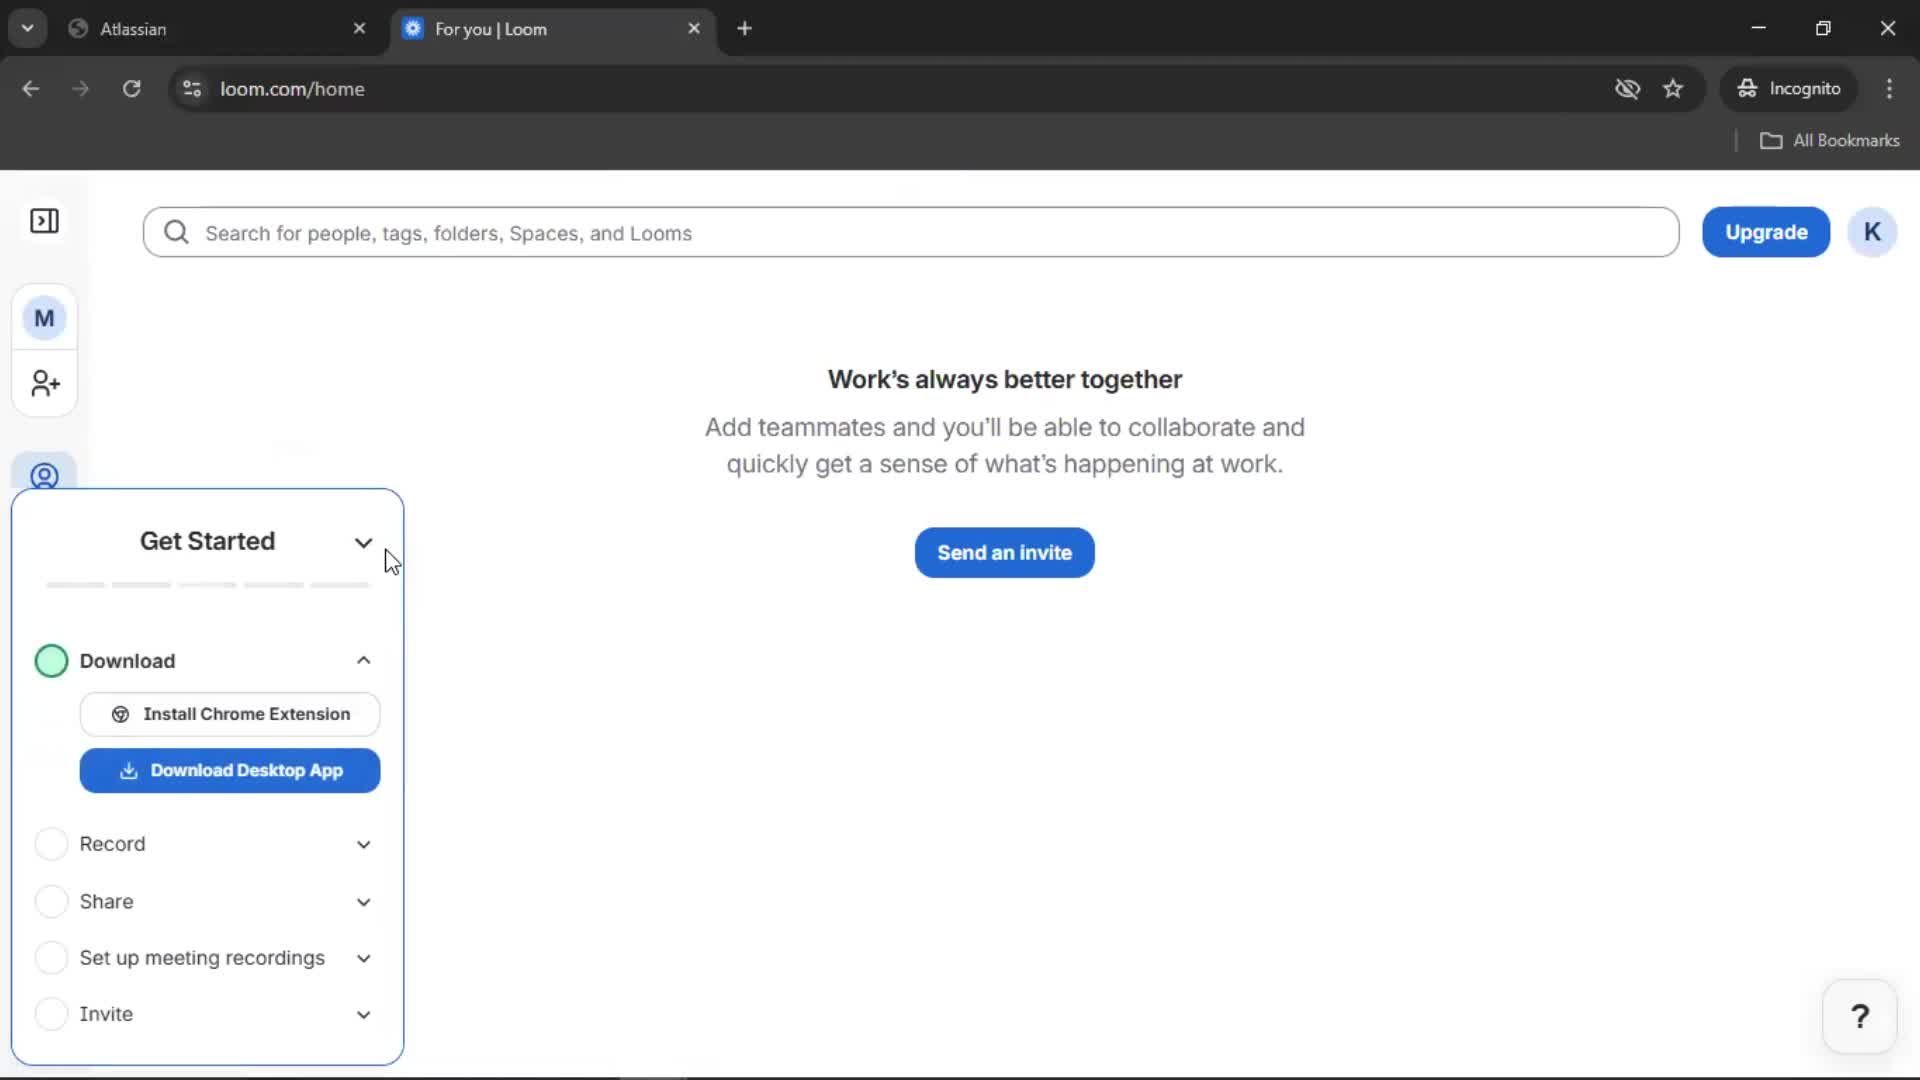Expand the Set up meeting recordings step
1920x1080 pixels.
(363, 958)
